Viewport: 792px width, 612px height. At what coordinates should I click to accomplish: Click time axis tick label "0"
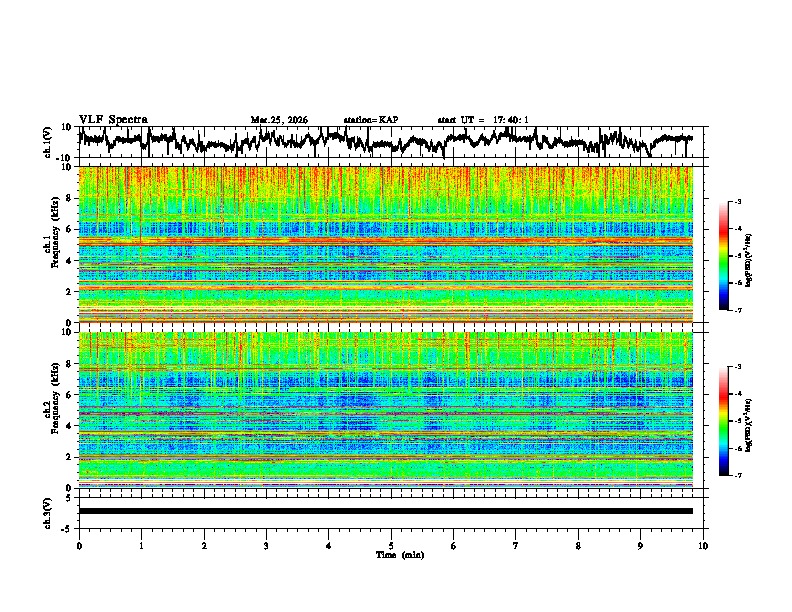[79, 546]
